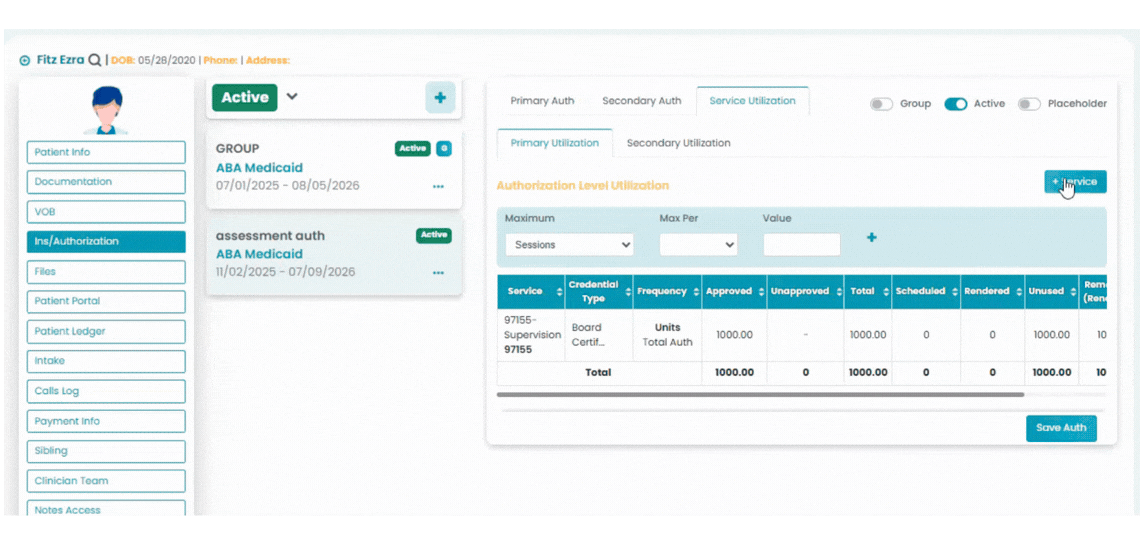This screenshot has width=1140, height=544.
Task: Click the Authorization Level Utilization heading
Action: pos(582,185)
